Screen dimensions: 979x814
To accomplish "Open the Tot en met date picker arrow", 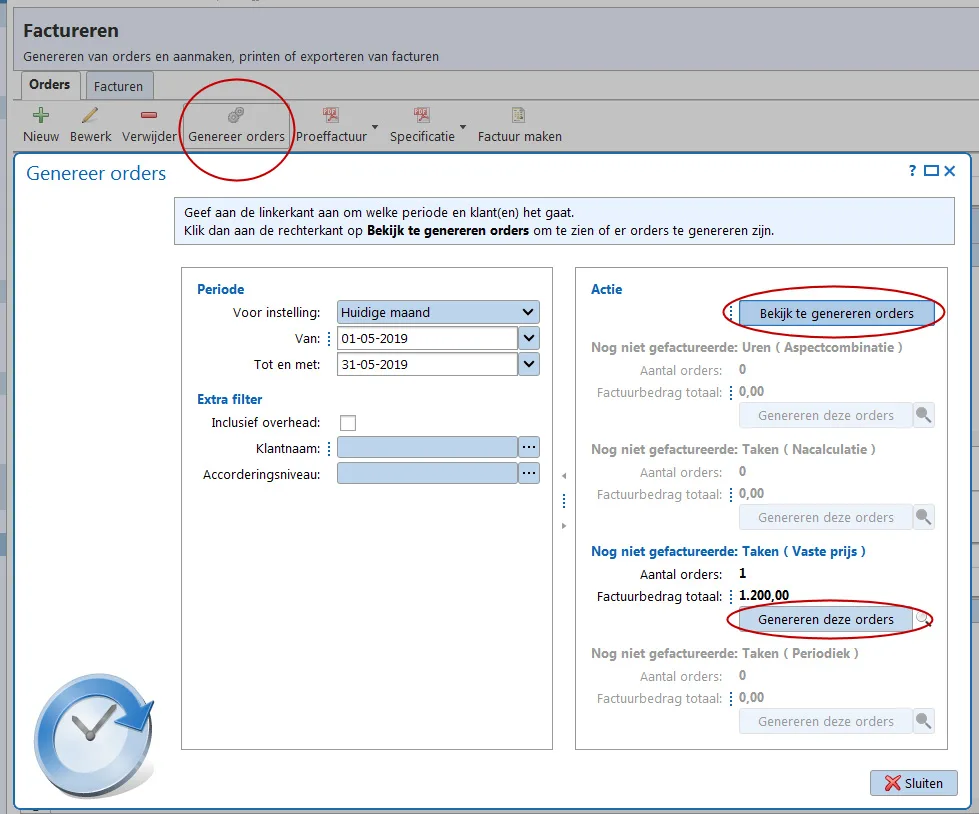I will point(529,365).
